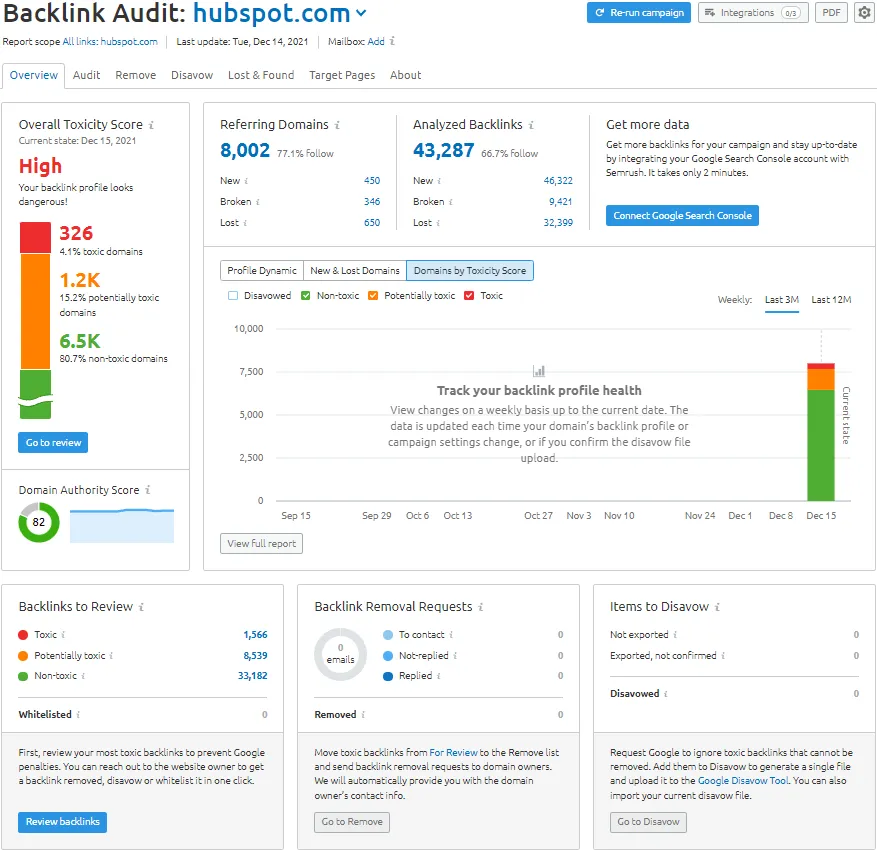Image resolution: width=877 pixels, height=850 pixels.
Task: Click info icon beside Referring Domains Lost
Action: [x=245, y=223]
